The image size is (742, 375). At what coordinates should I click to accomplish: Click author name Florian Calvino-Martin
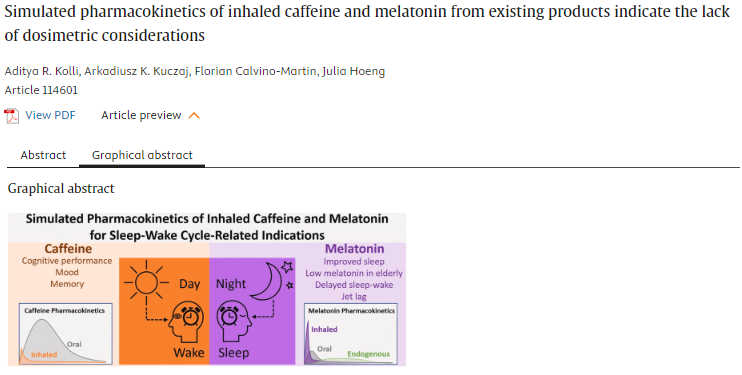256,71
